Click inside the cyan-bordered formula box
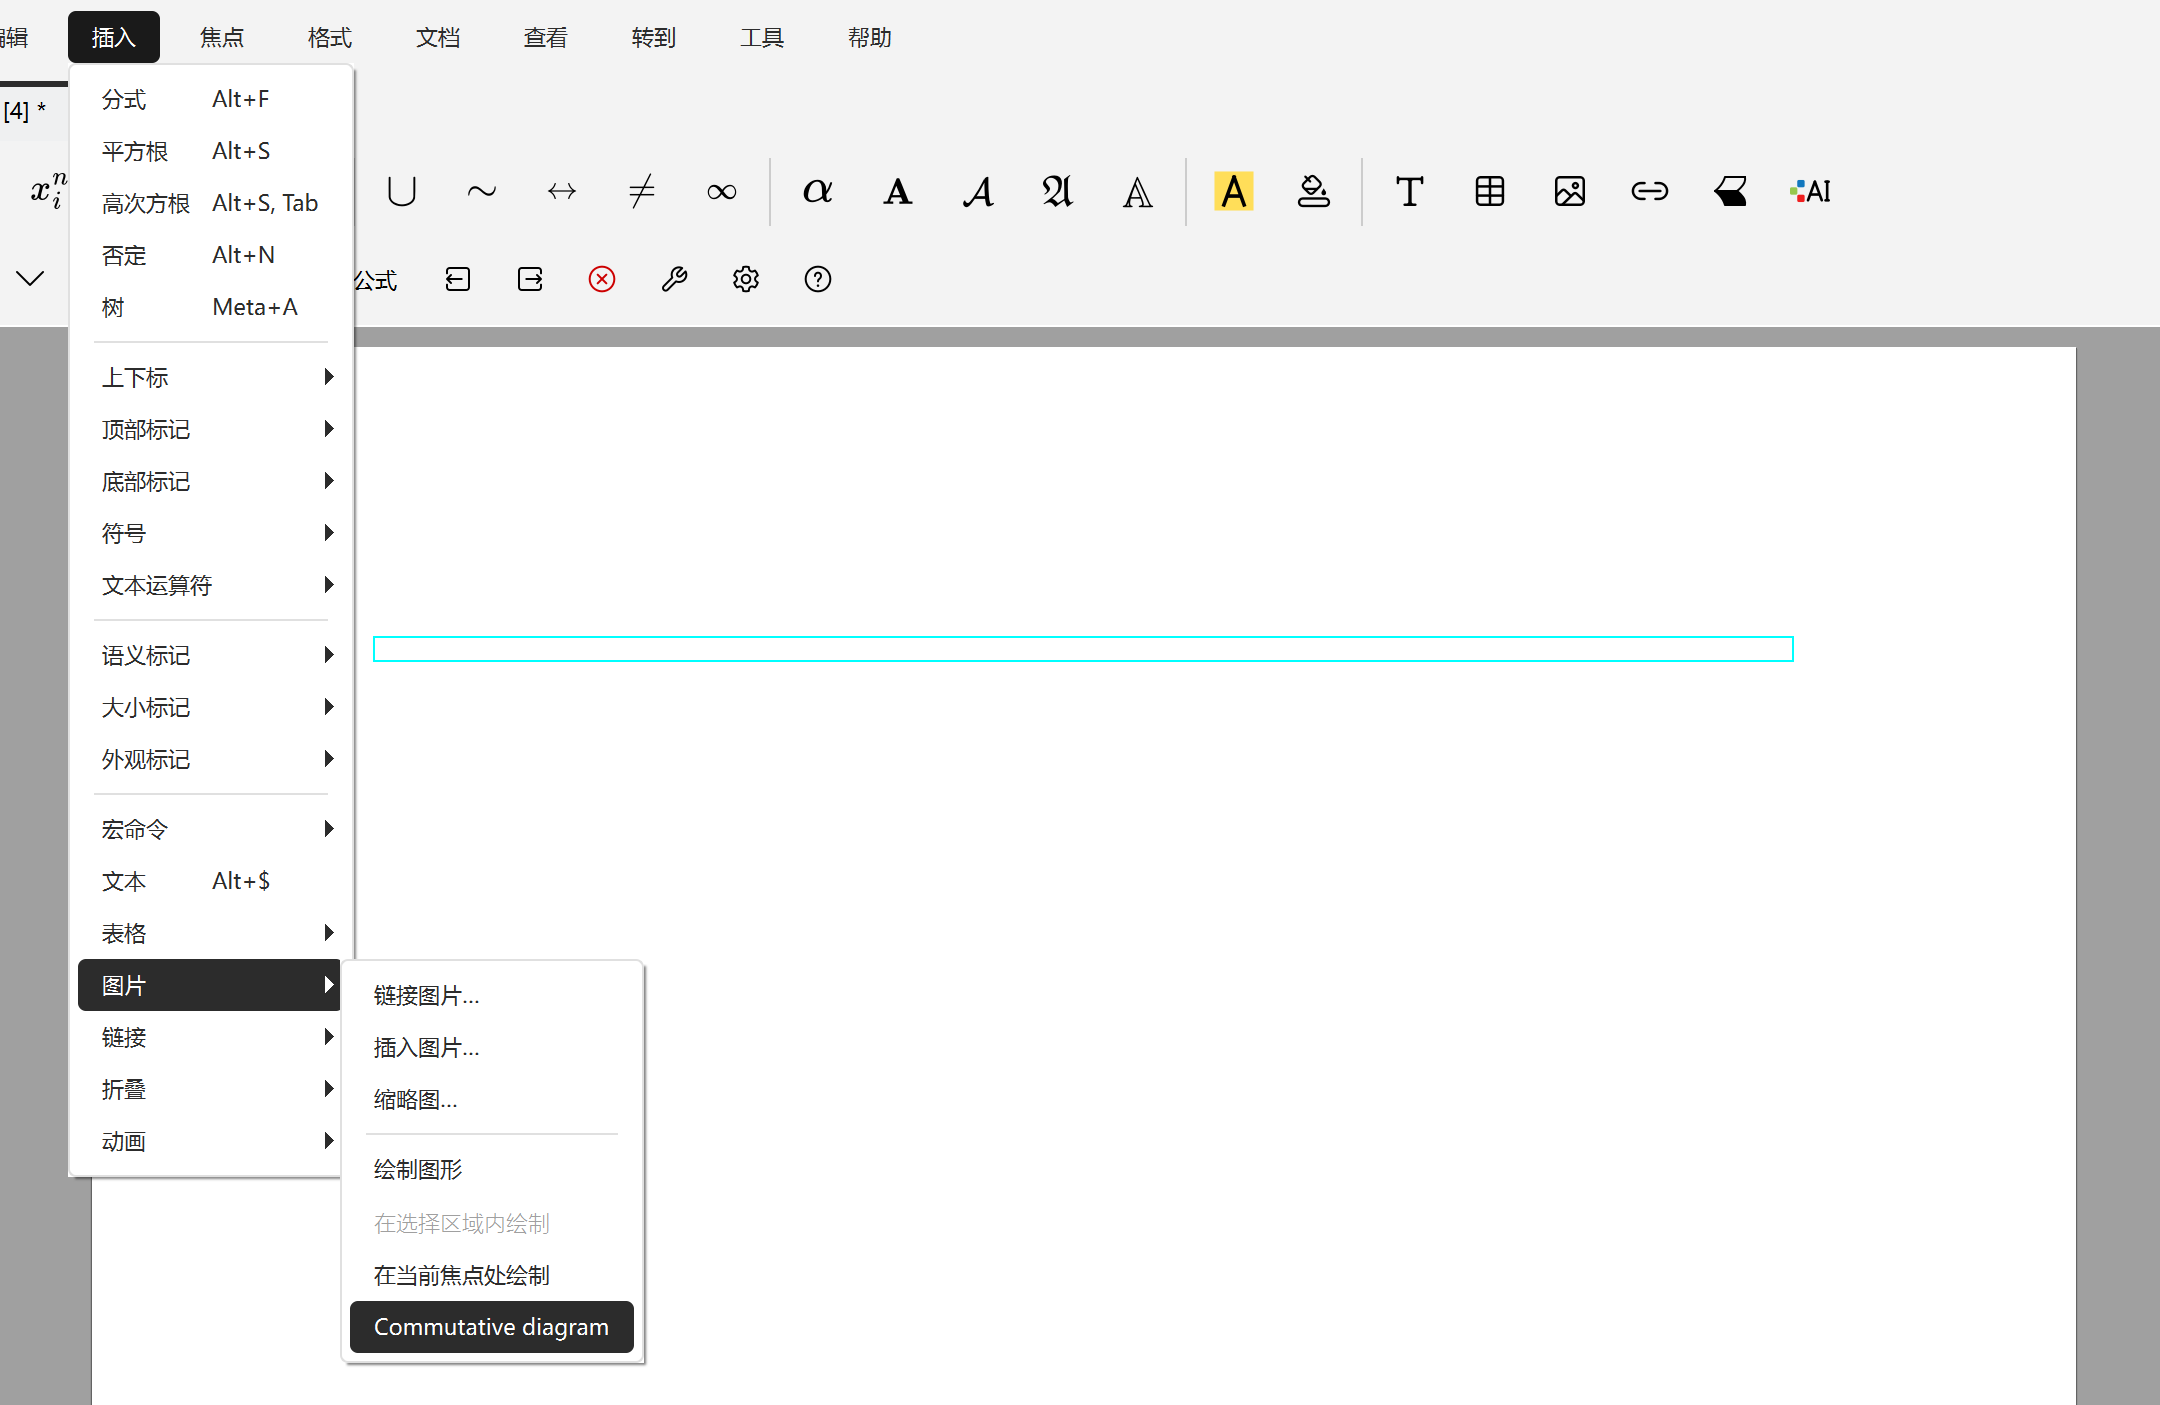2160x1405 pixels. coord(1083,649)
